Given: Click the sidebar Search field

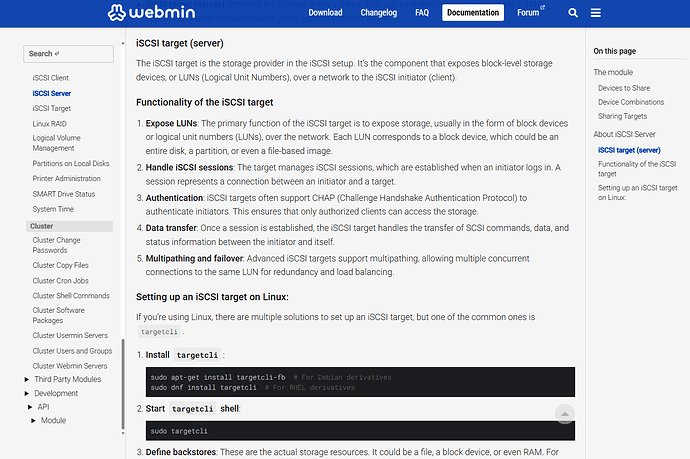Looking at the screenshot, I should click(x=68, y=54).
